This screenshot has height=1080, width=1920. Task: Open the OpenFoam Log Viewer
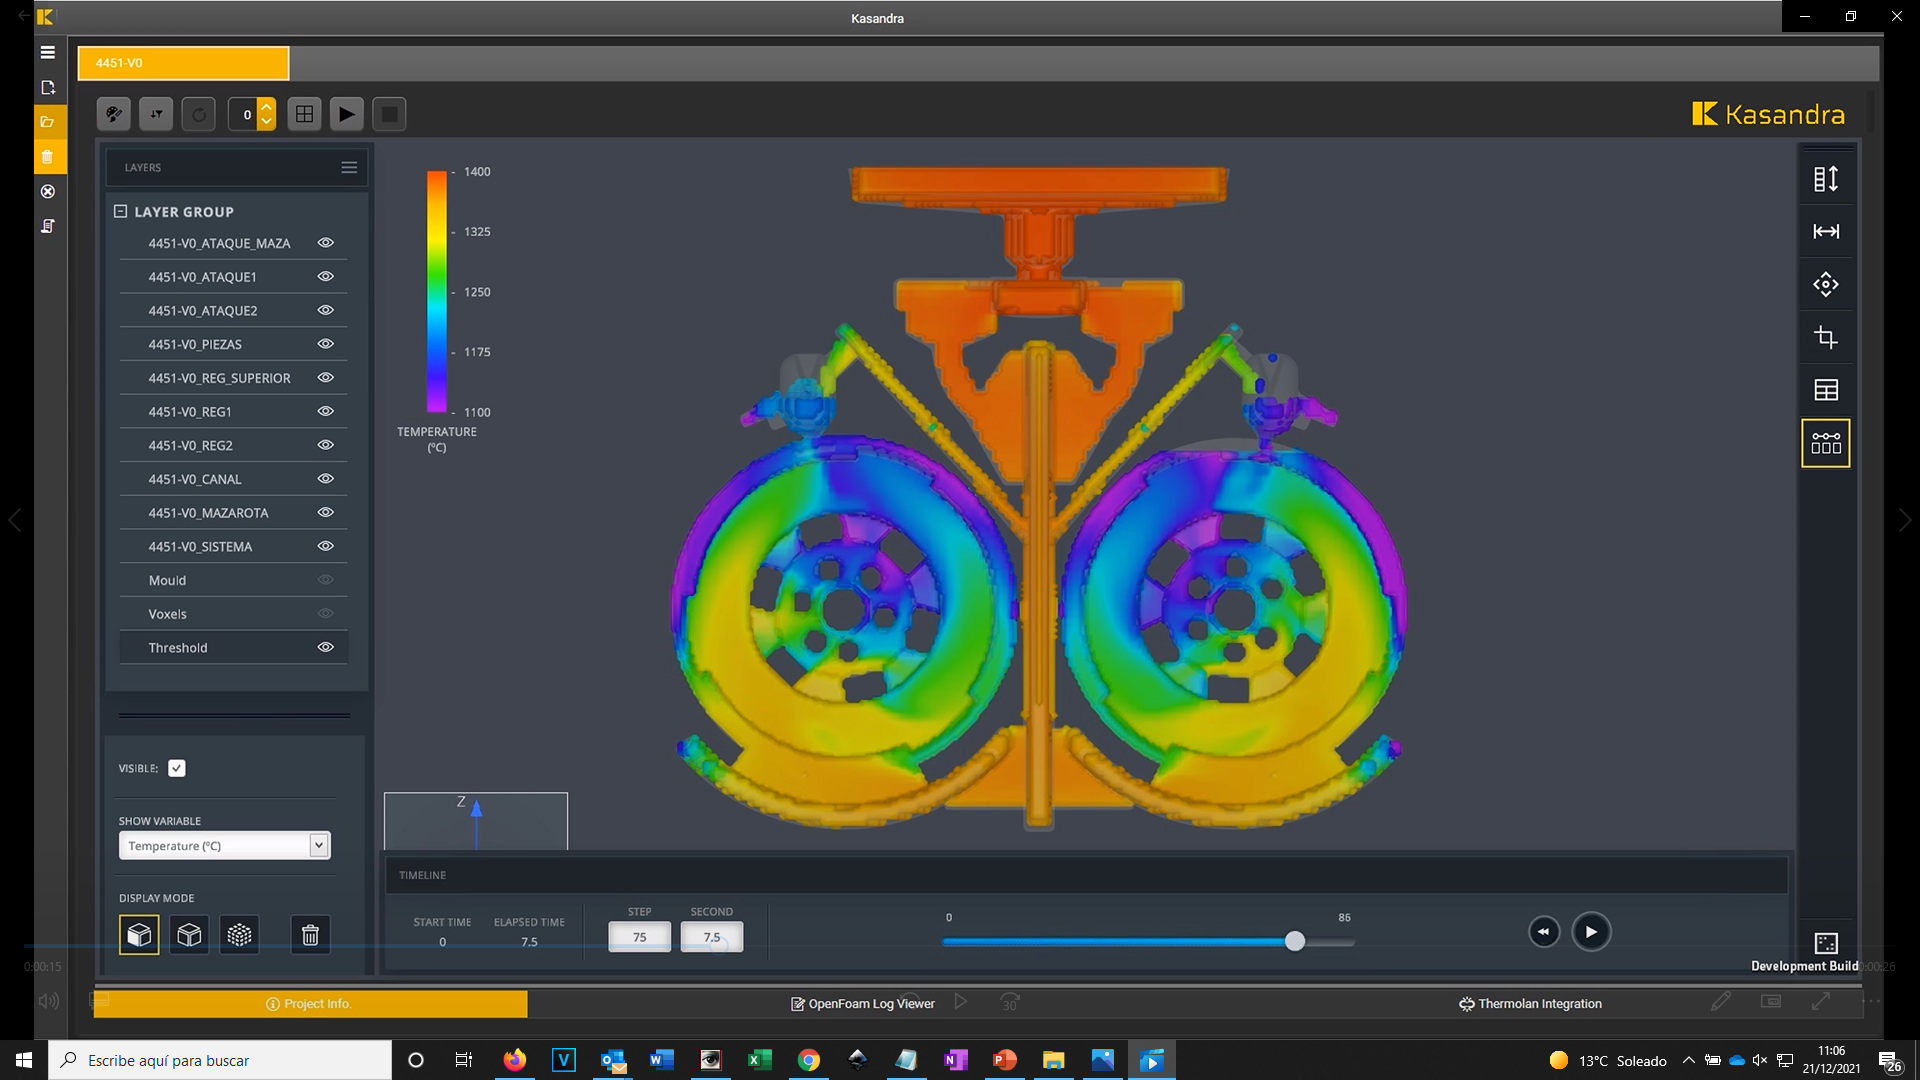pos(863,1004)
